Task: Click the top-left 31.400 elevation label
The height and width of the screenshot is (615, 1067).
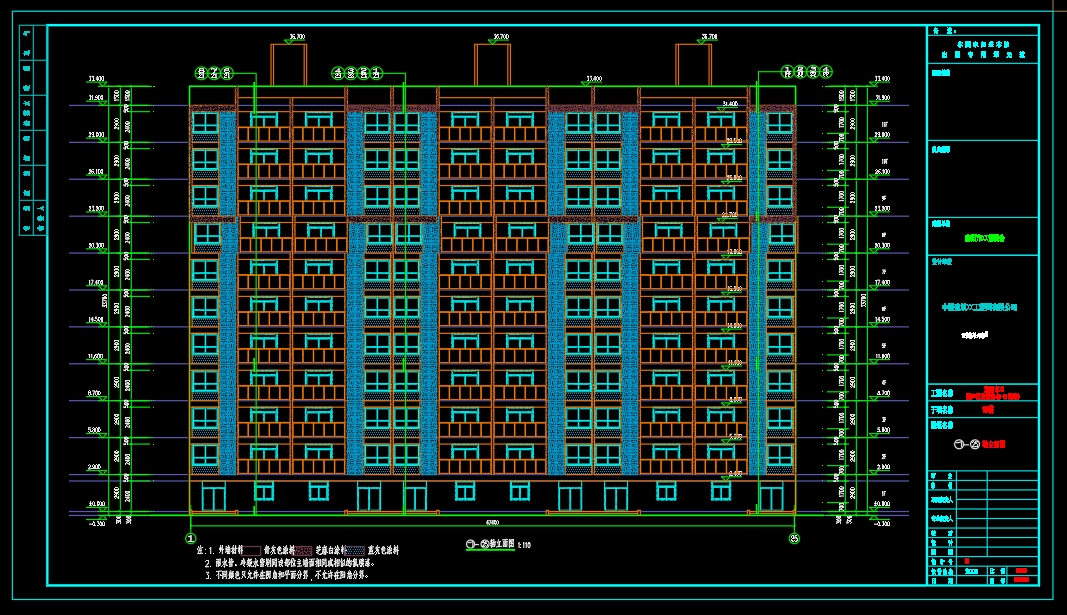Action: (x=96, y=78)
